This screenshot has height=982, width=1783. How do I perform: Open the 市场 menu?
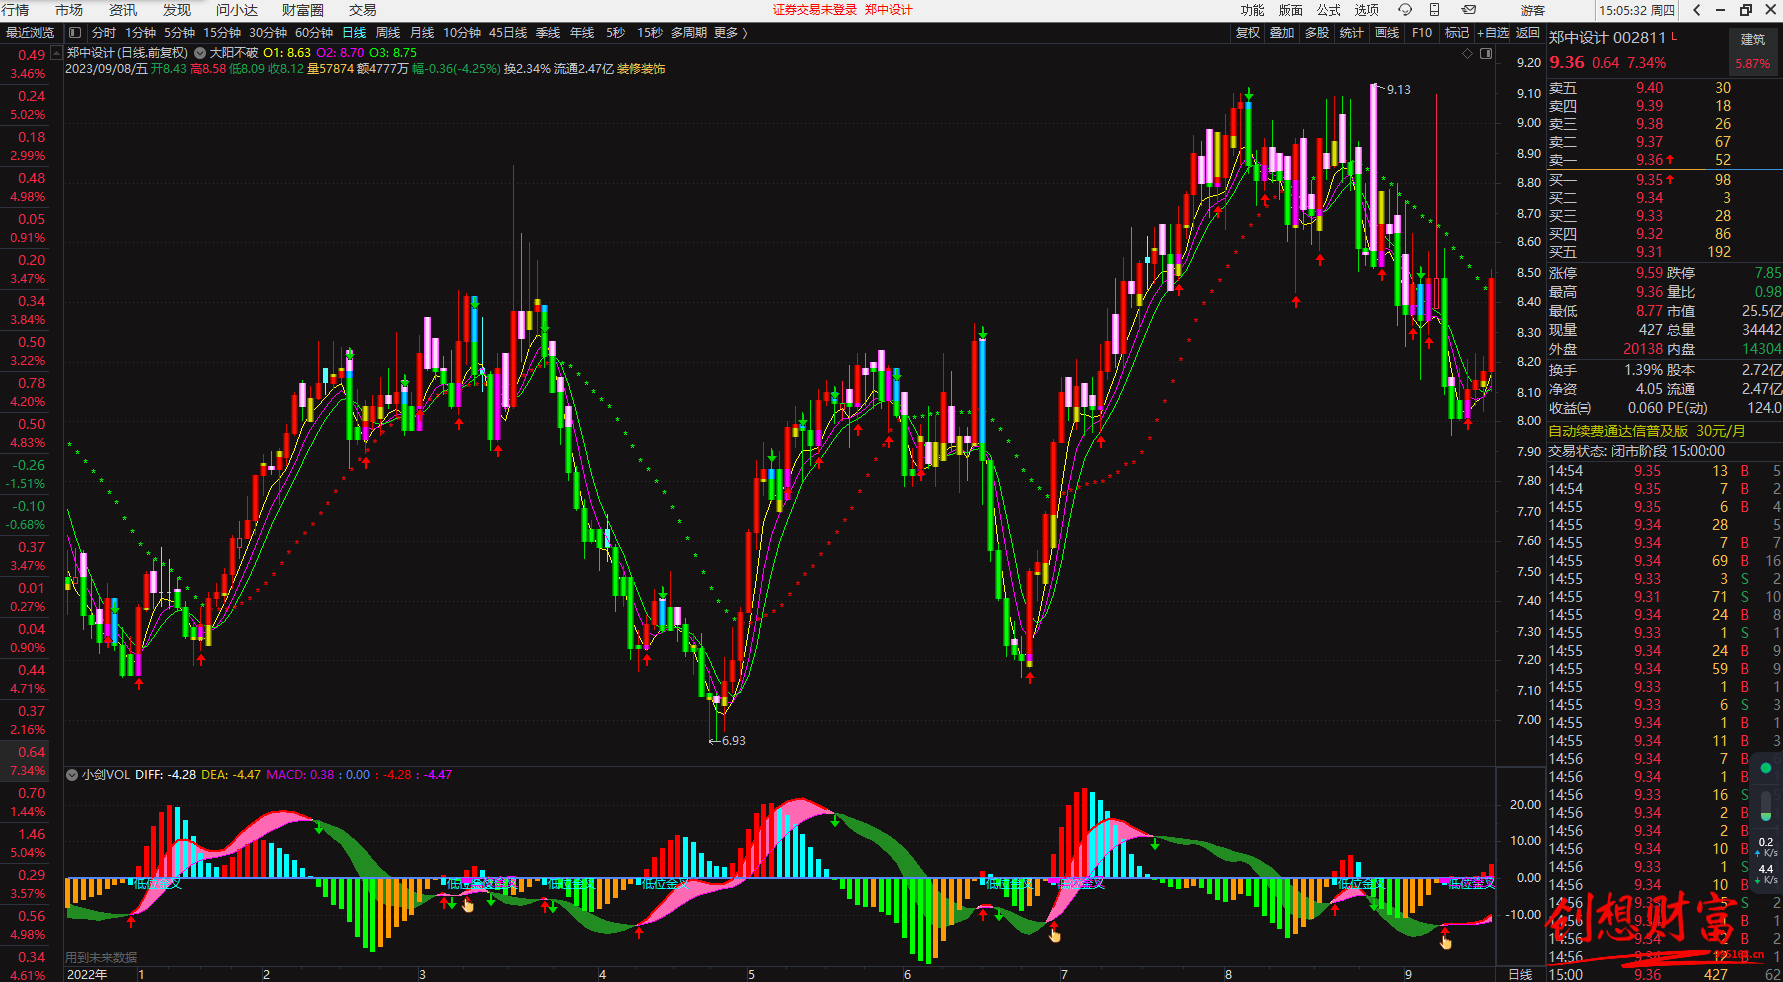[69, 10]
